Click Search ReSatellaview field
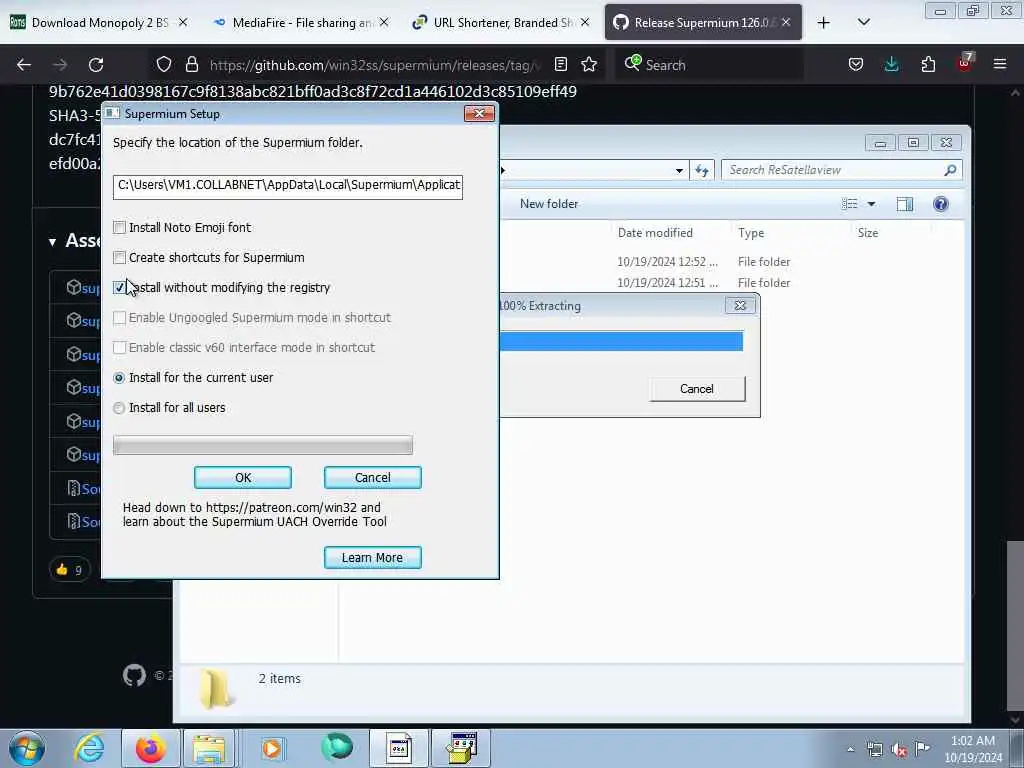 point(841,170)
